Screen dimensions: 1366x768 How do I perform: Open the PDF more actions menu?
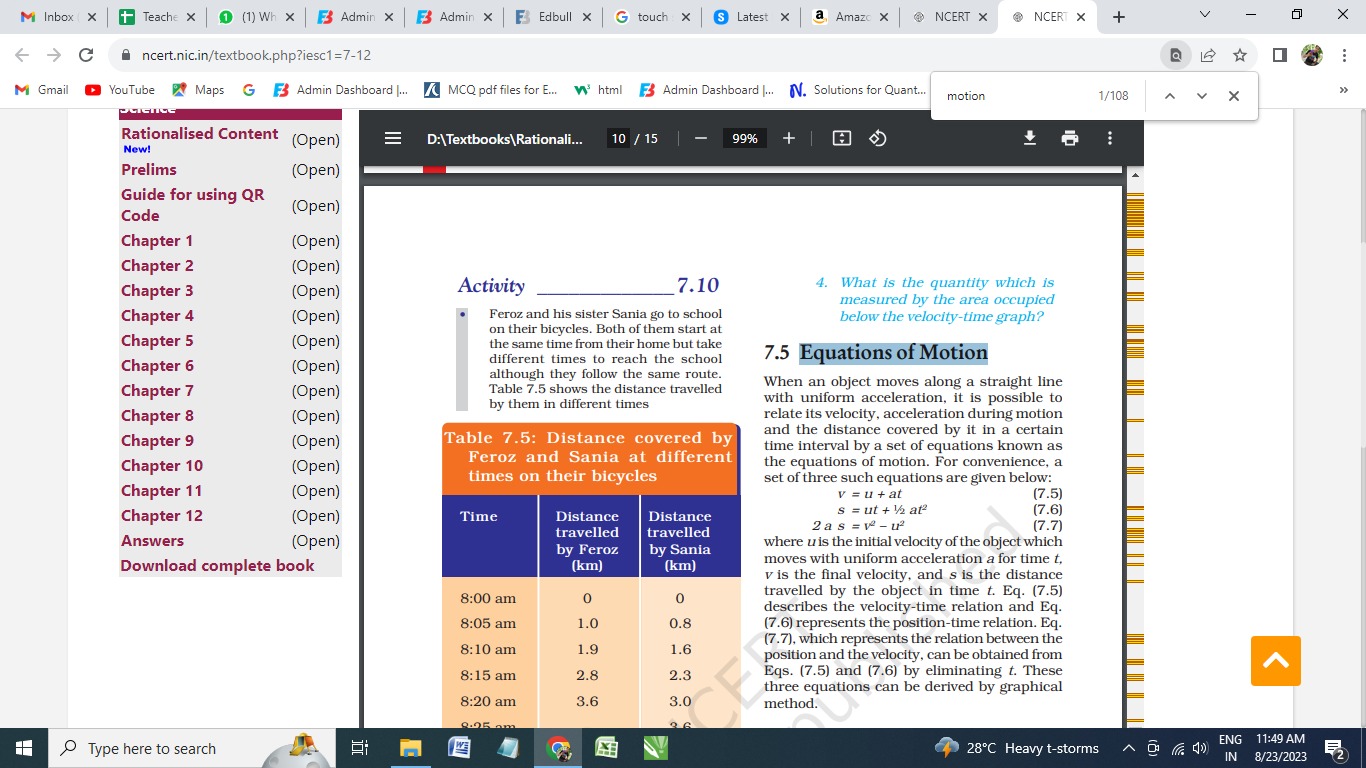coord(1110,138)
